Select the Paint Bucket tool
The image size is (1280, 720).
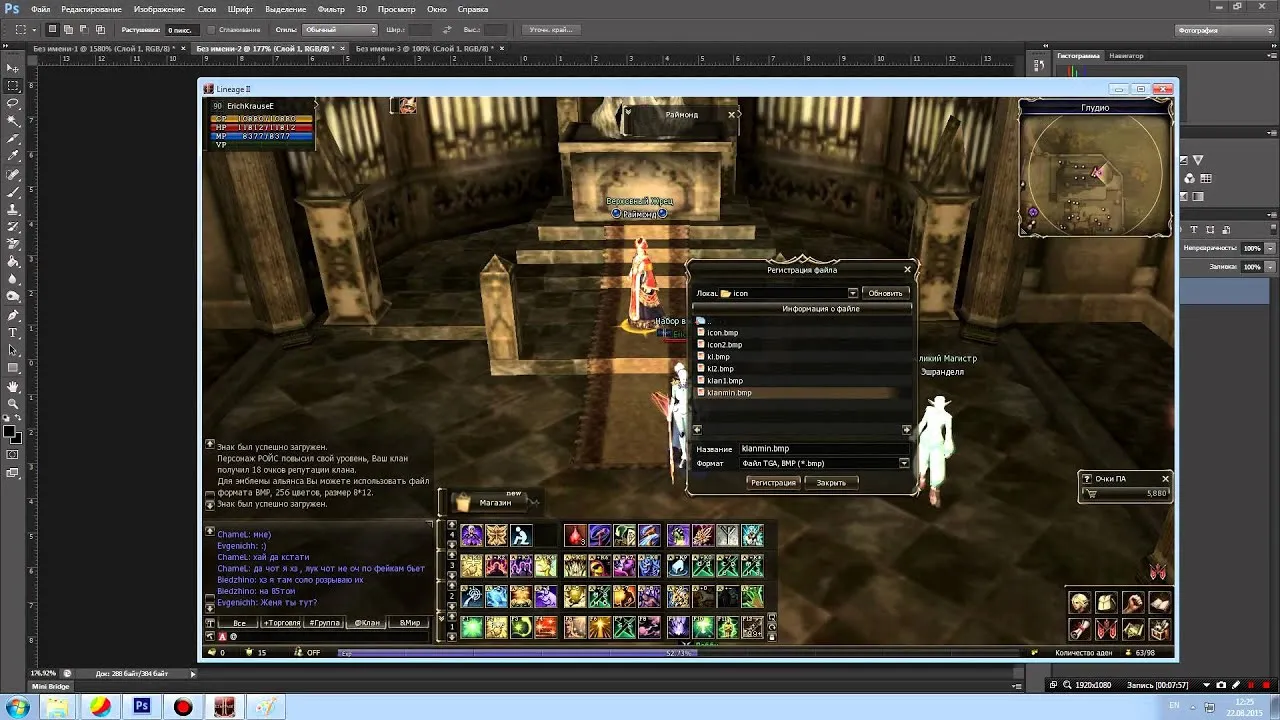(x=13, y=262)
